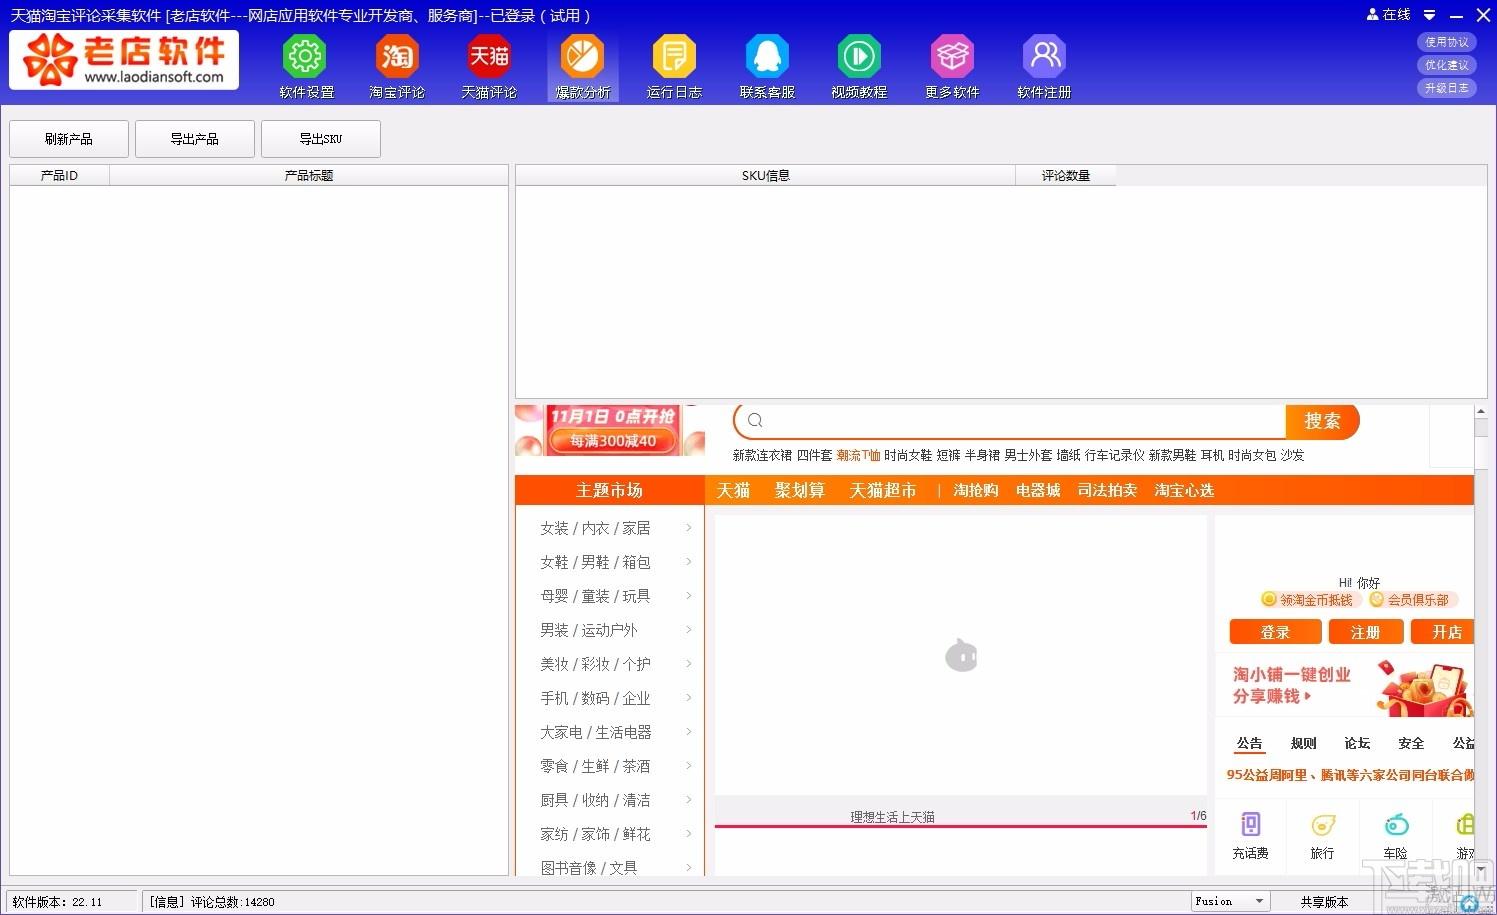Viewport: 1497px width, 915px height.
Task: Open the Fusion theme dropdown
Action: point(1230,901)
